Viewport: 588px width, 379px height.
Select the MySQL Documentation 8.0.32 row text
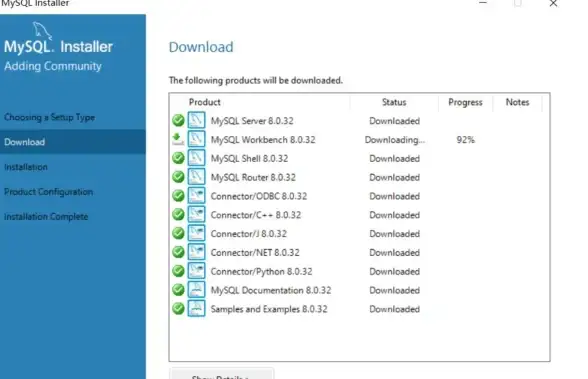pyautogui.click(x=271, y=290)
